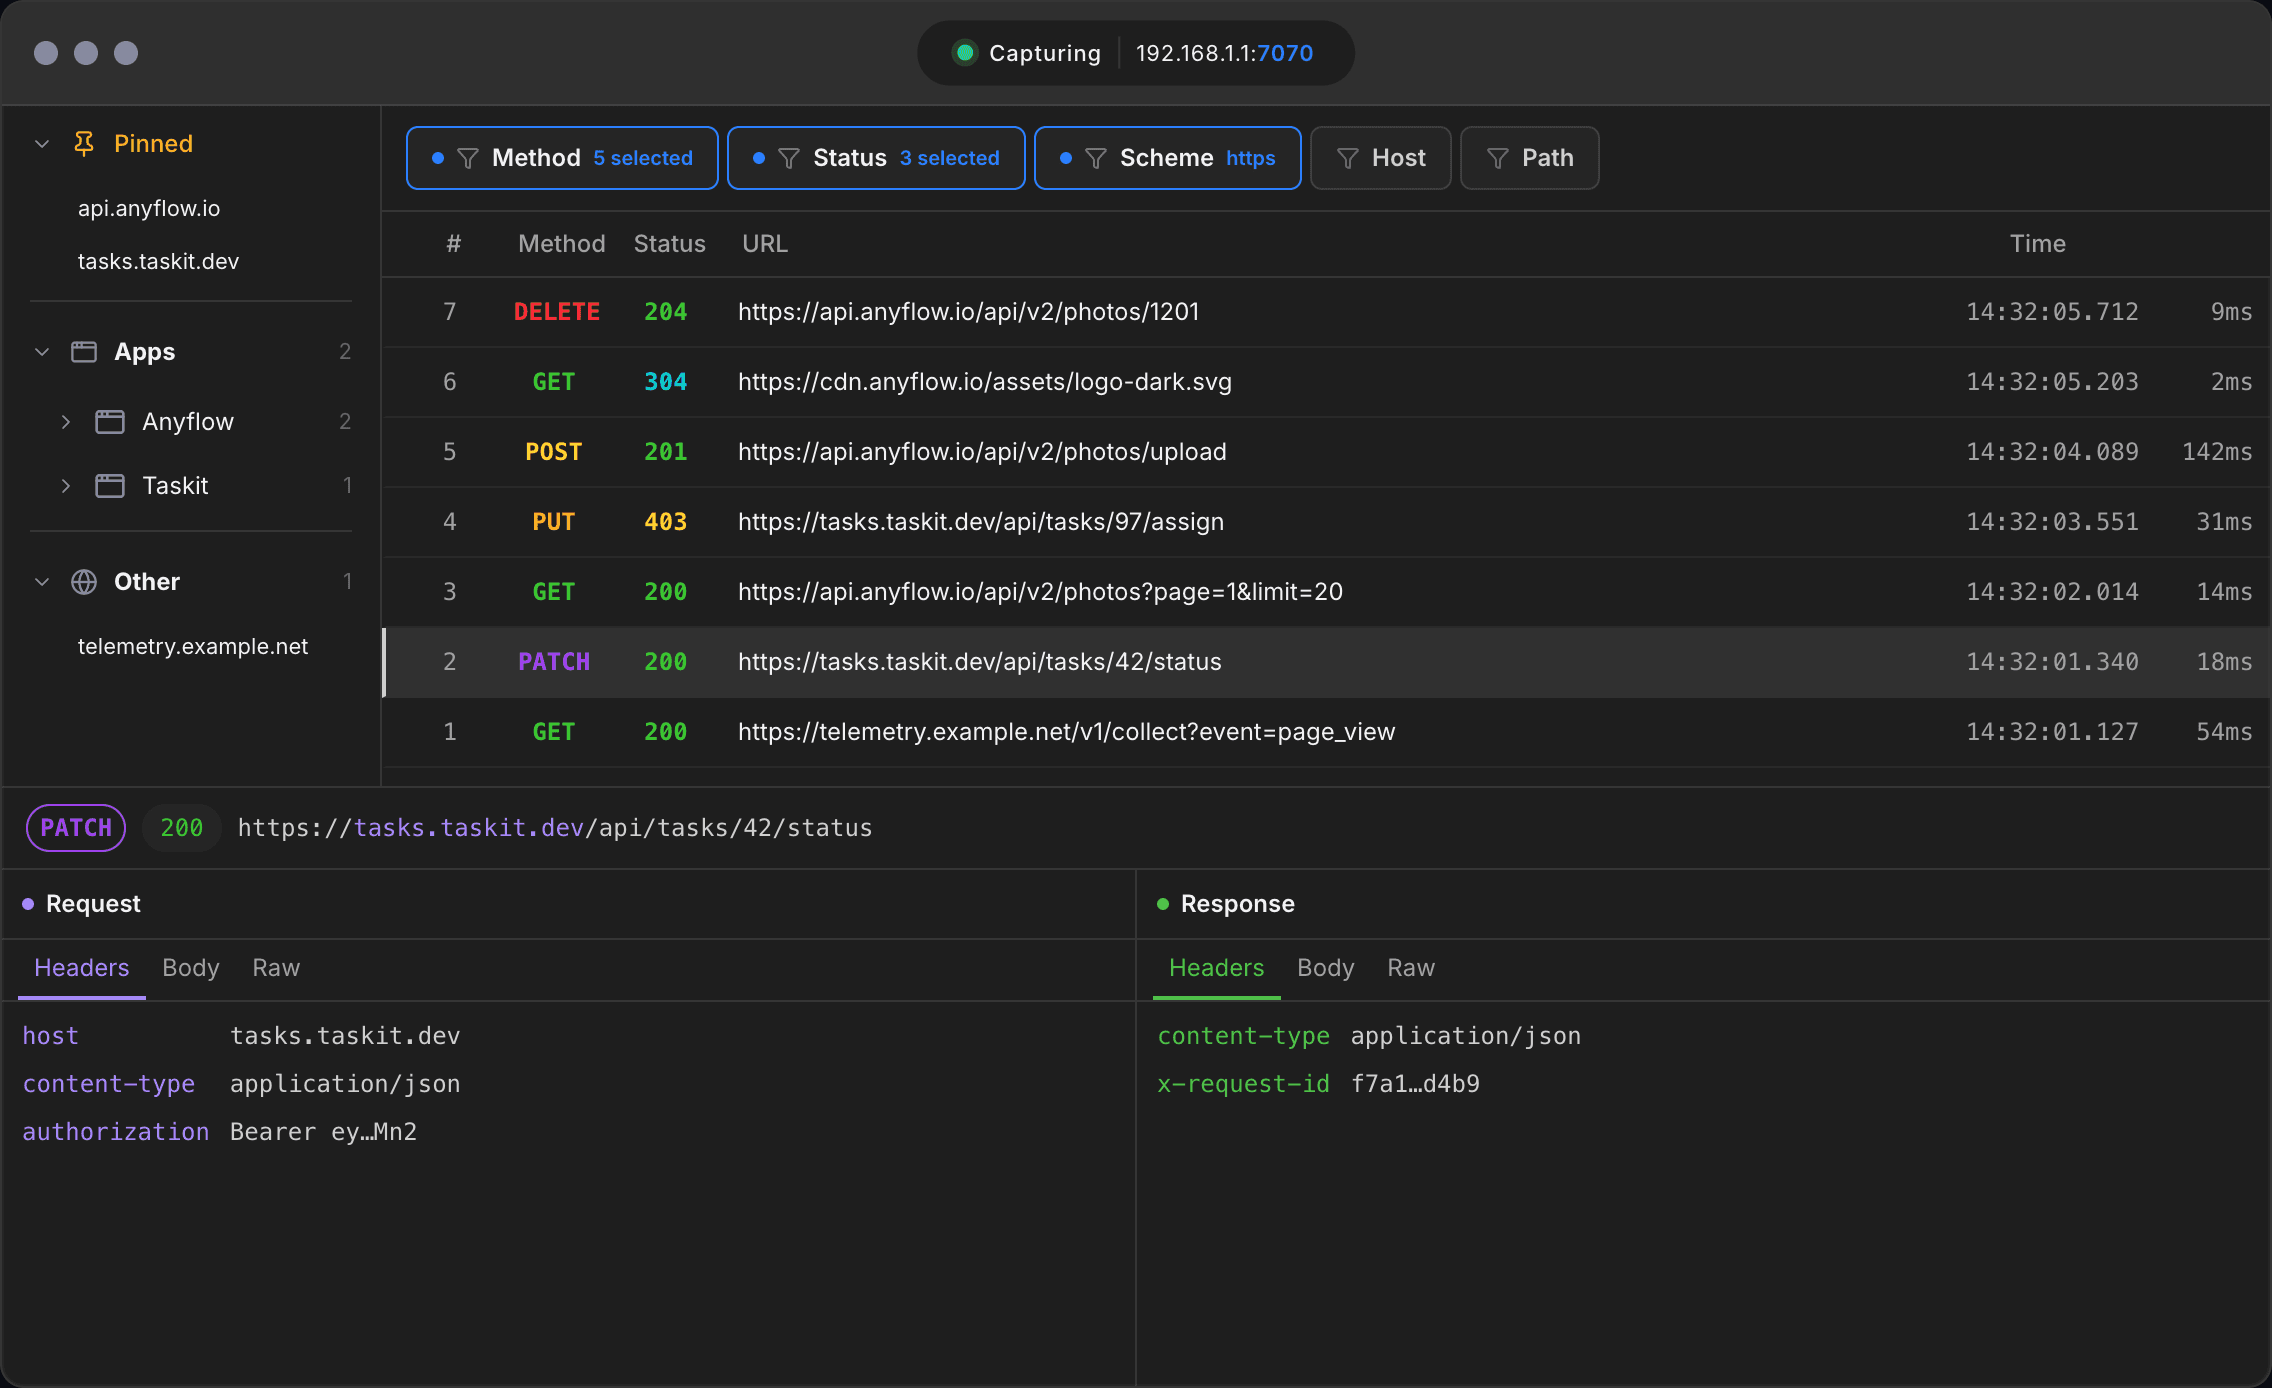
Task: Switch to the Request Headers tab
Action: click(82, 968)
